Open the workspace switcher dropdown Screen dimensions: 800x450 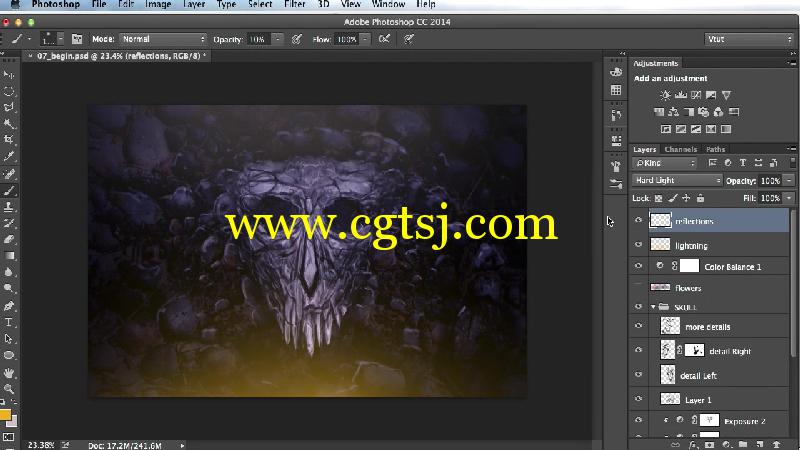(x=748, y=39)
